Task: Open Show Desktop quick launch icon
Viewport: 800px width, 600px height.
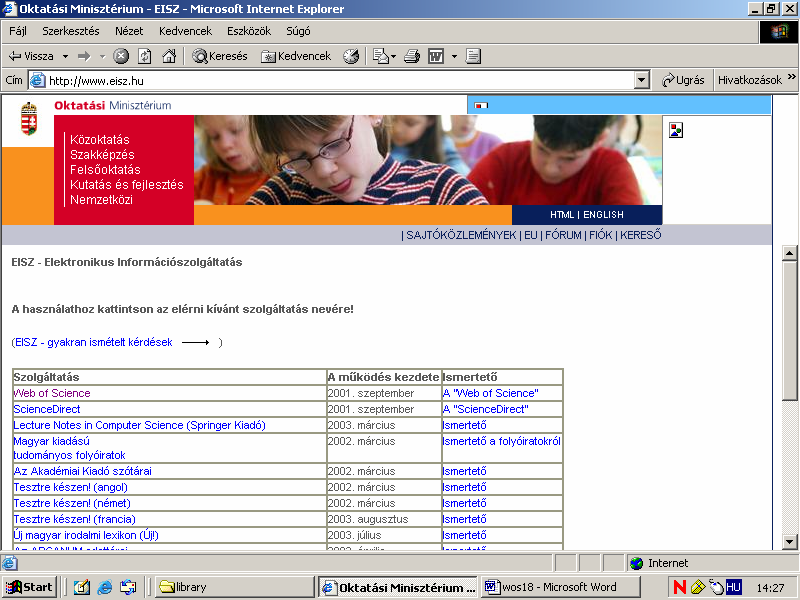Action: (82, 587)
